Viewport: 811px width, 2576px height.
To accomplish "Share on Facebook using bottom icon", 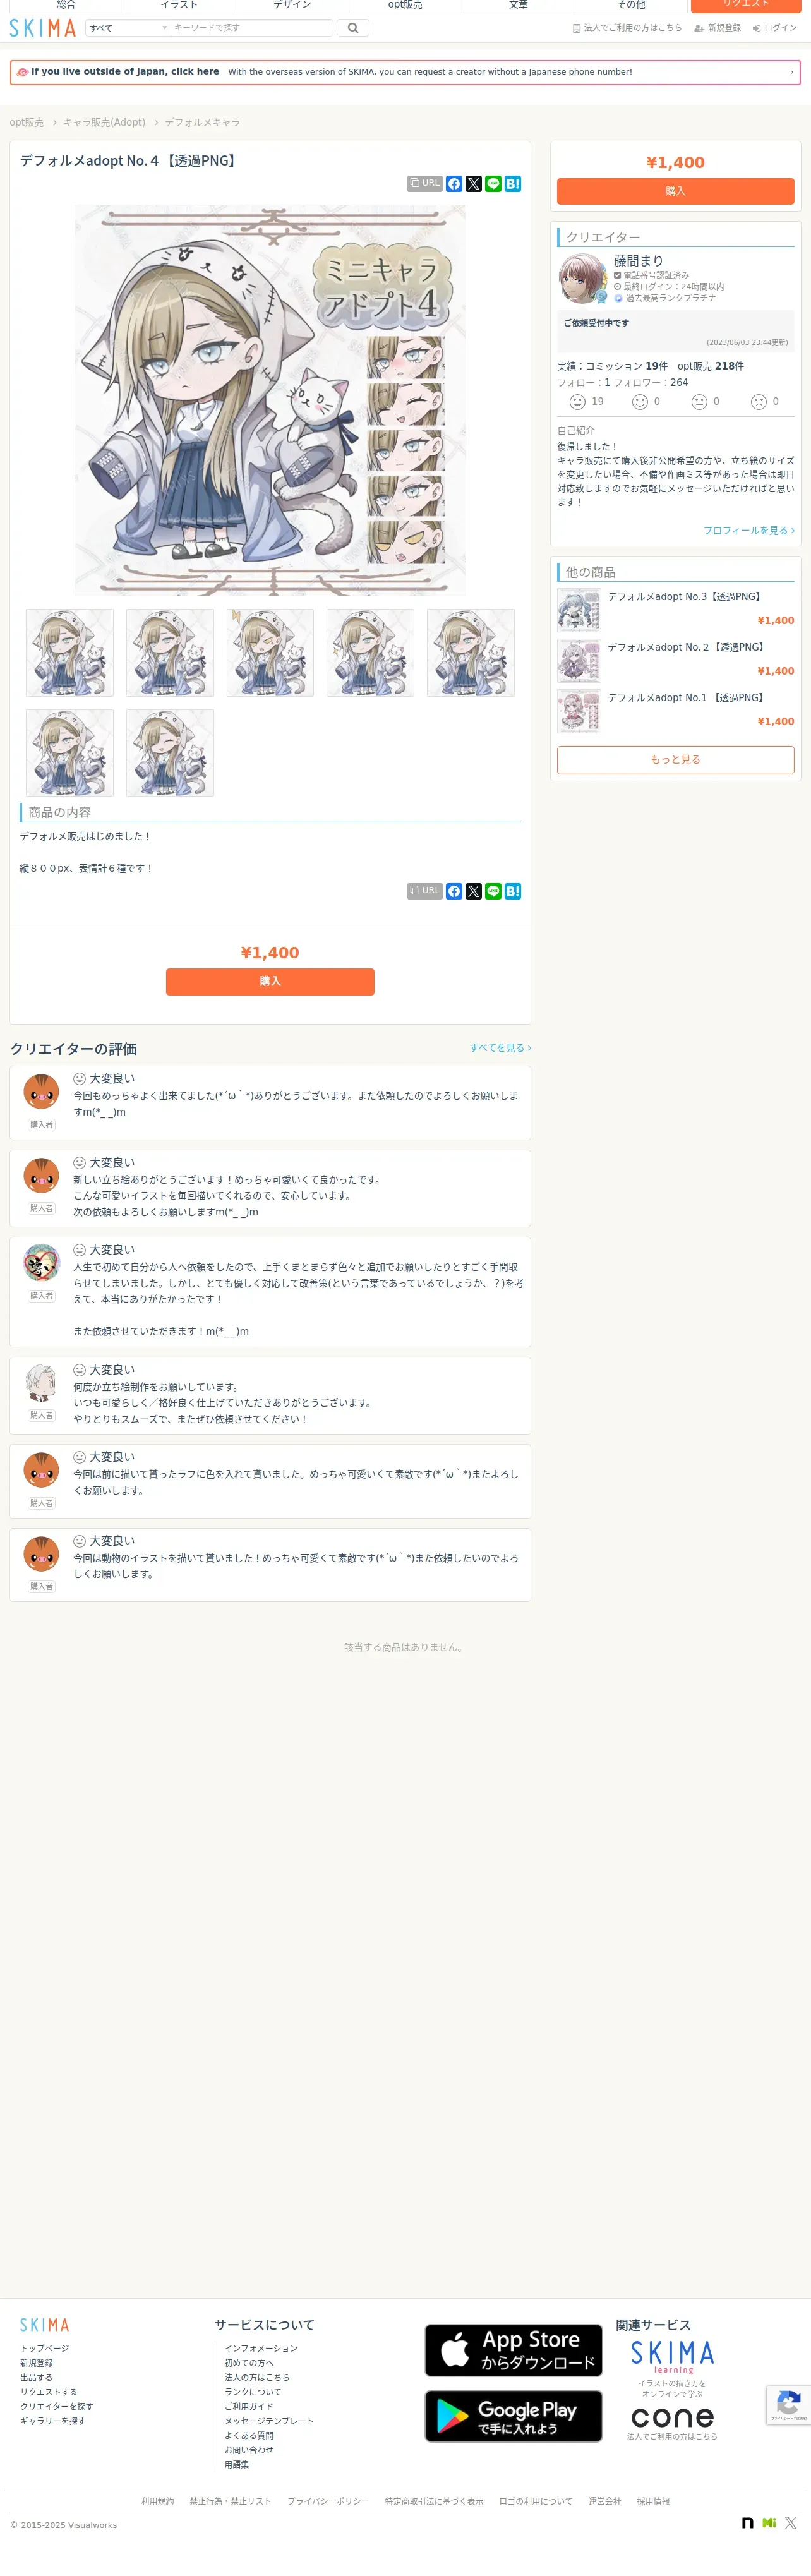I will point(454,891).
